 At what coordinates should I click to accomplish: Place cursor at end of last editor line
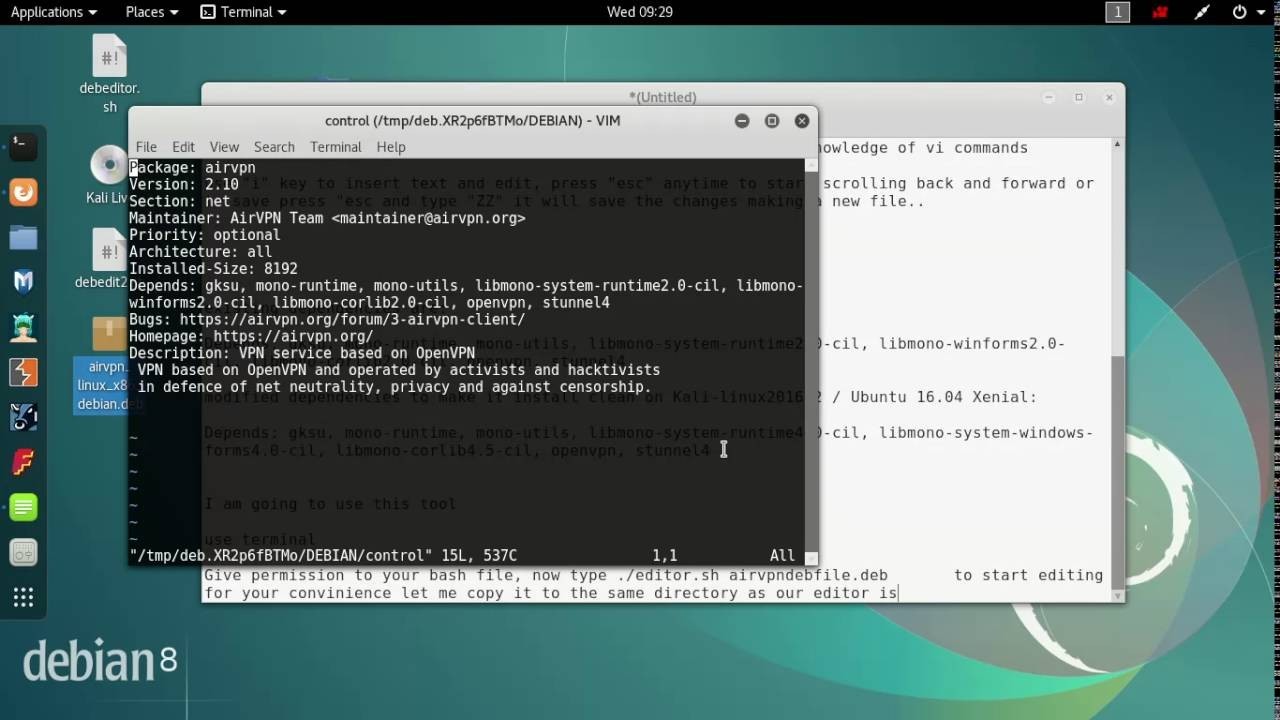898,593
